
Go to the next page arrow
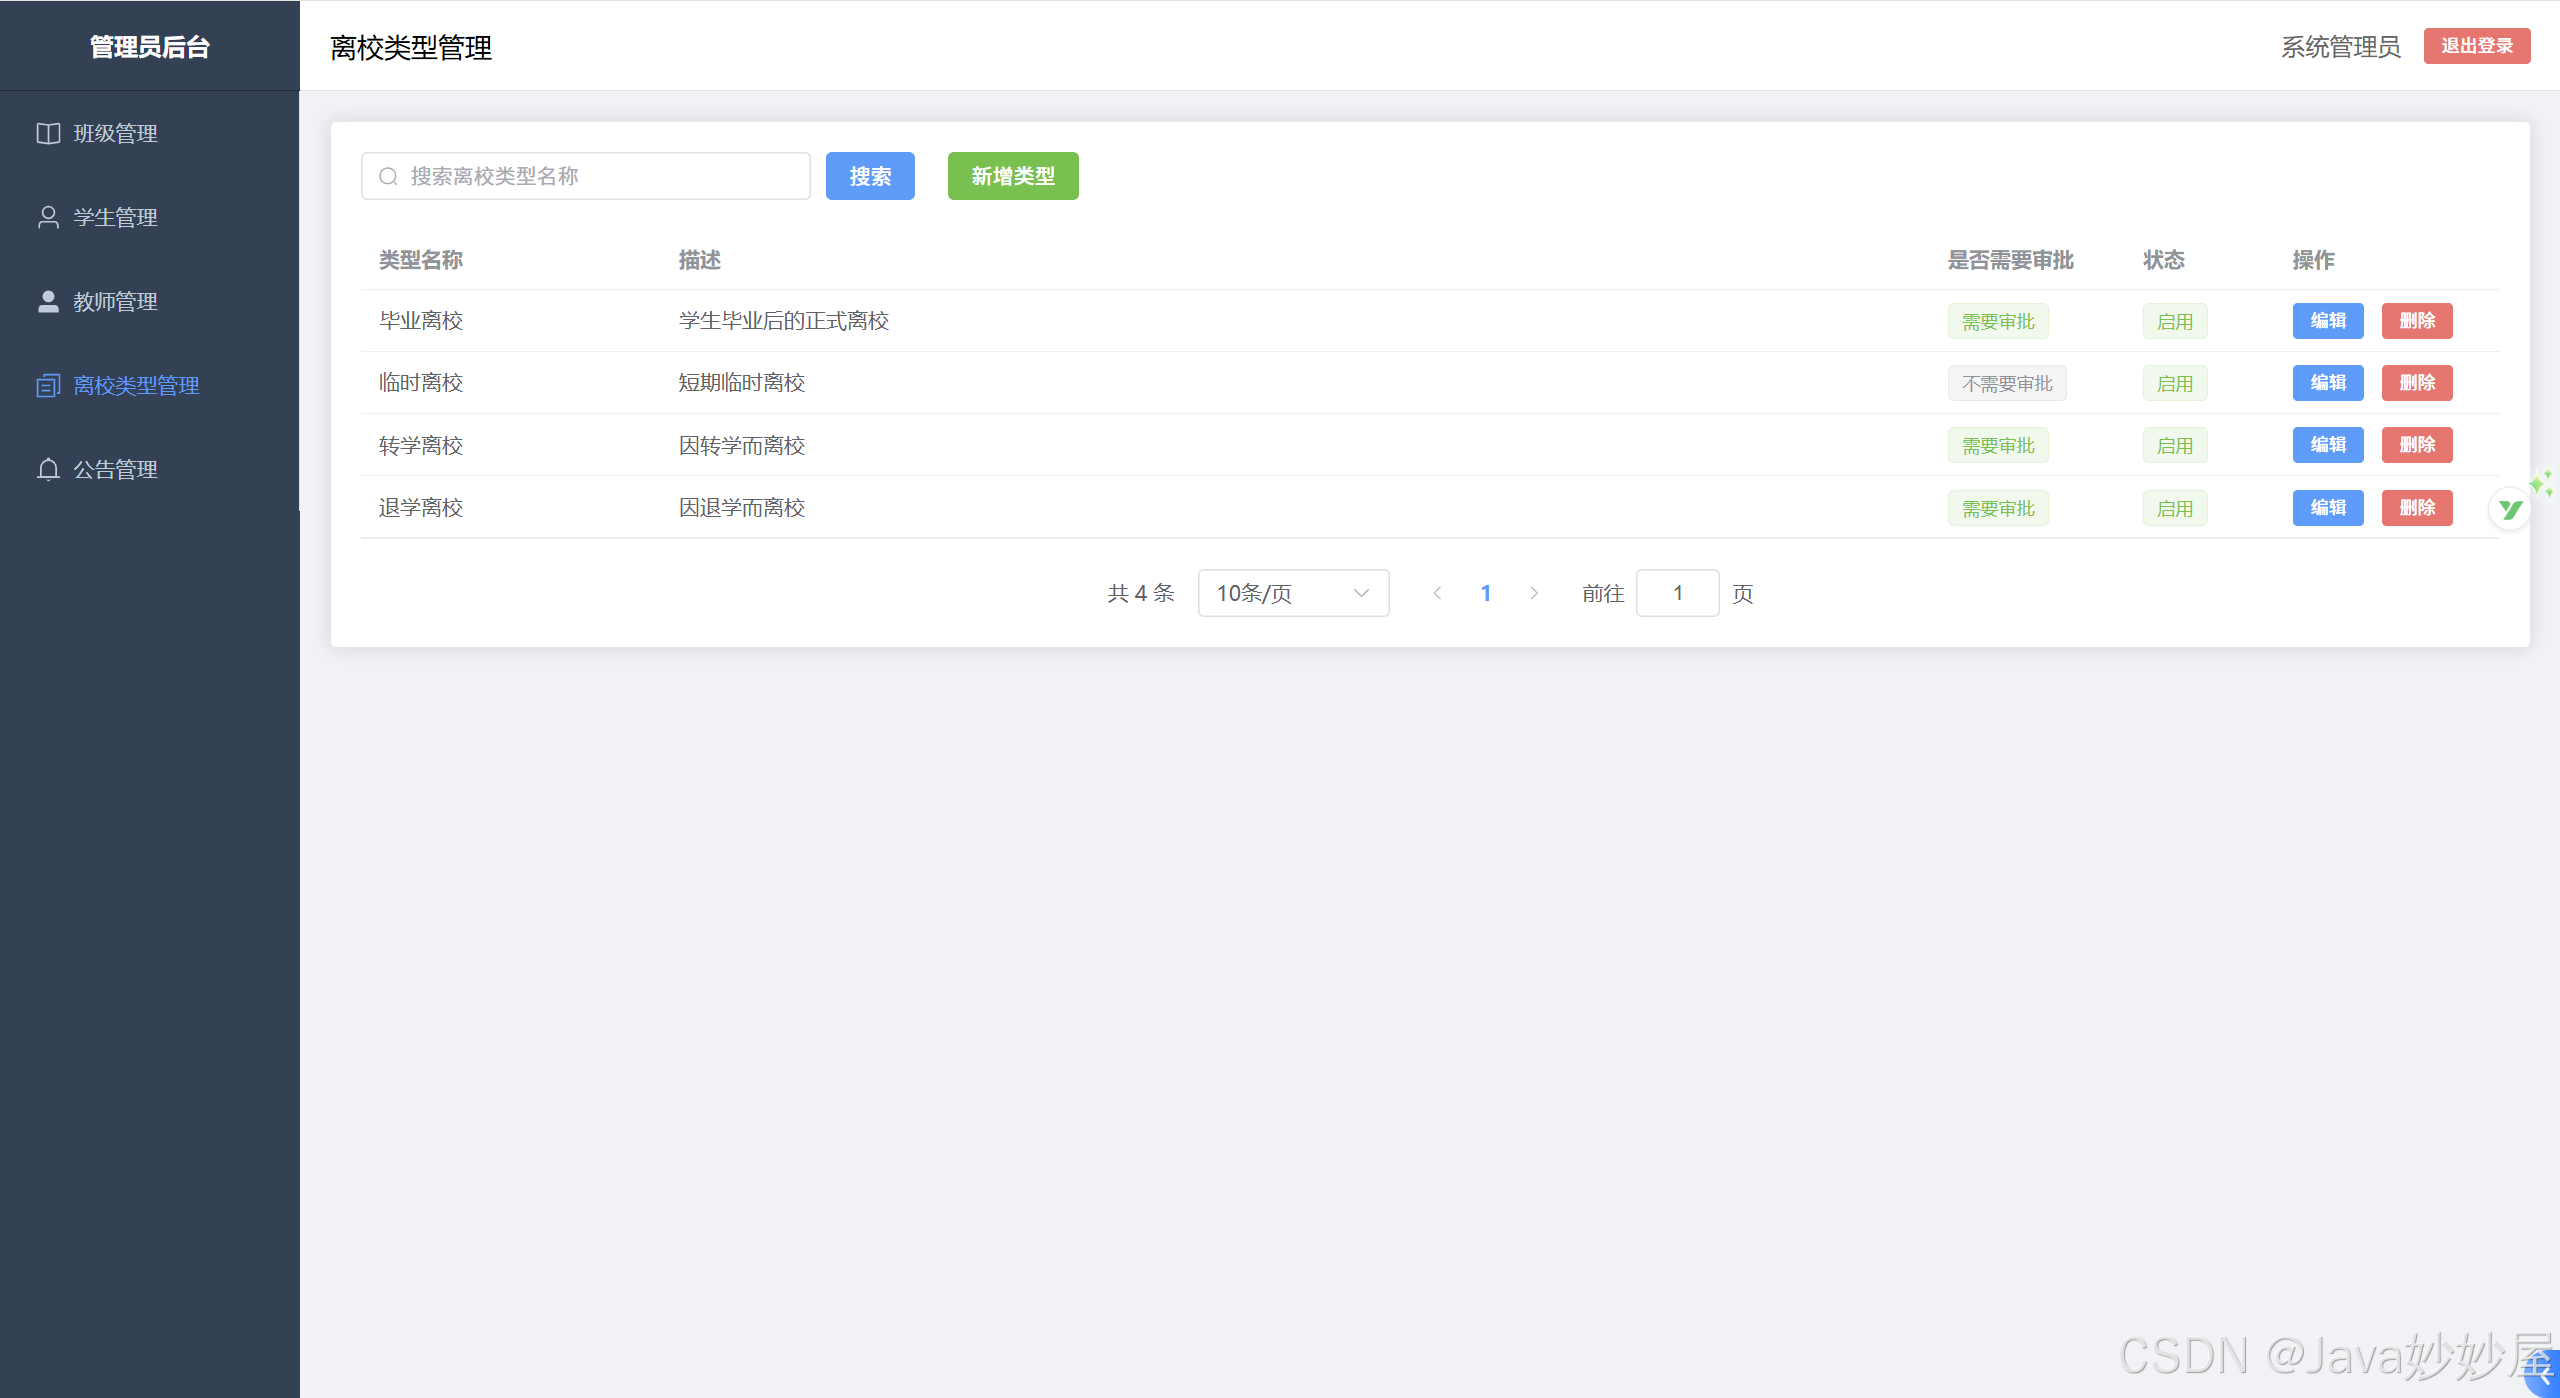1534,593
